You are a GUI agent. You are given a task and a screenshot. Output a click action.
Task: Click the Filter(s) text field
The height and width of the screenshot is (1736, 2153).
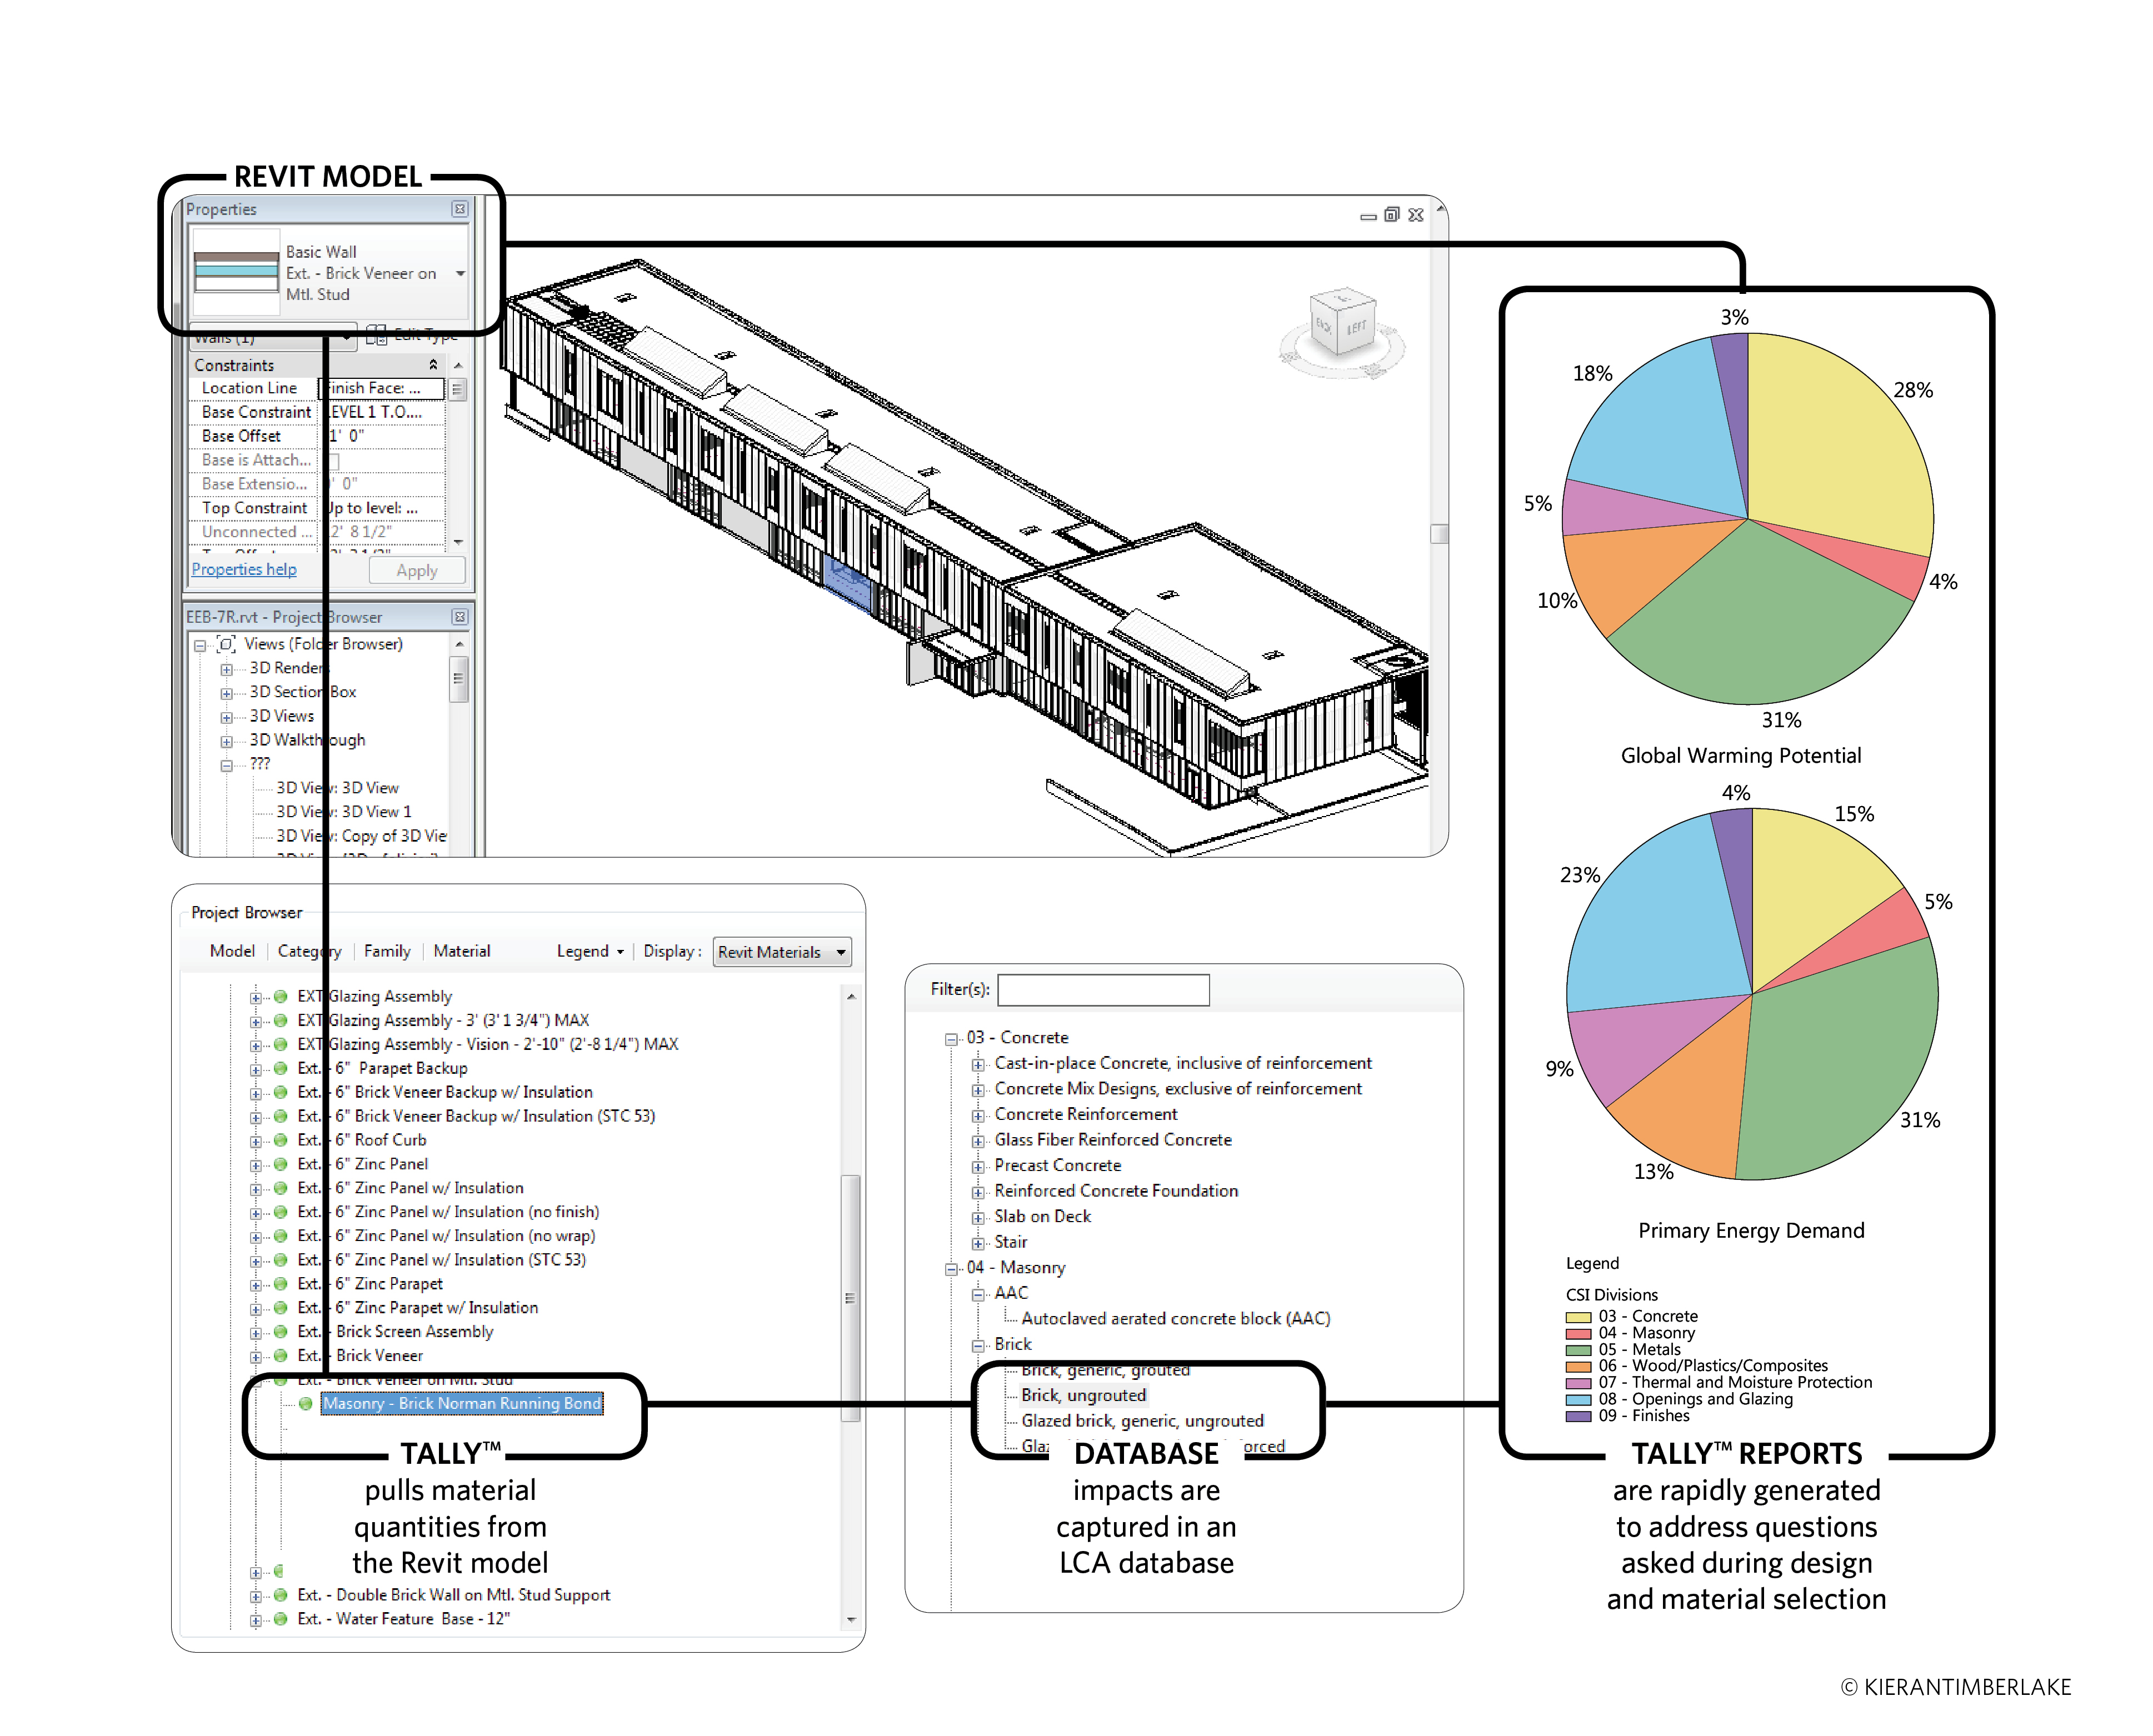tap(1103, 990)
